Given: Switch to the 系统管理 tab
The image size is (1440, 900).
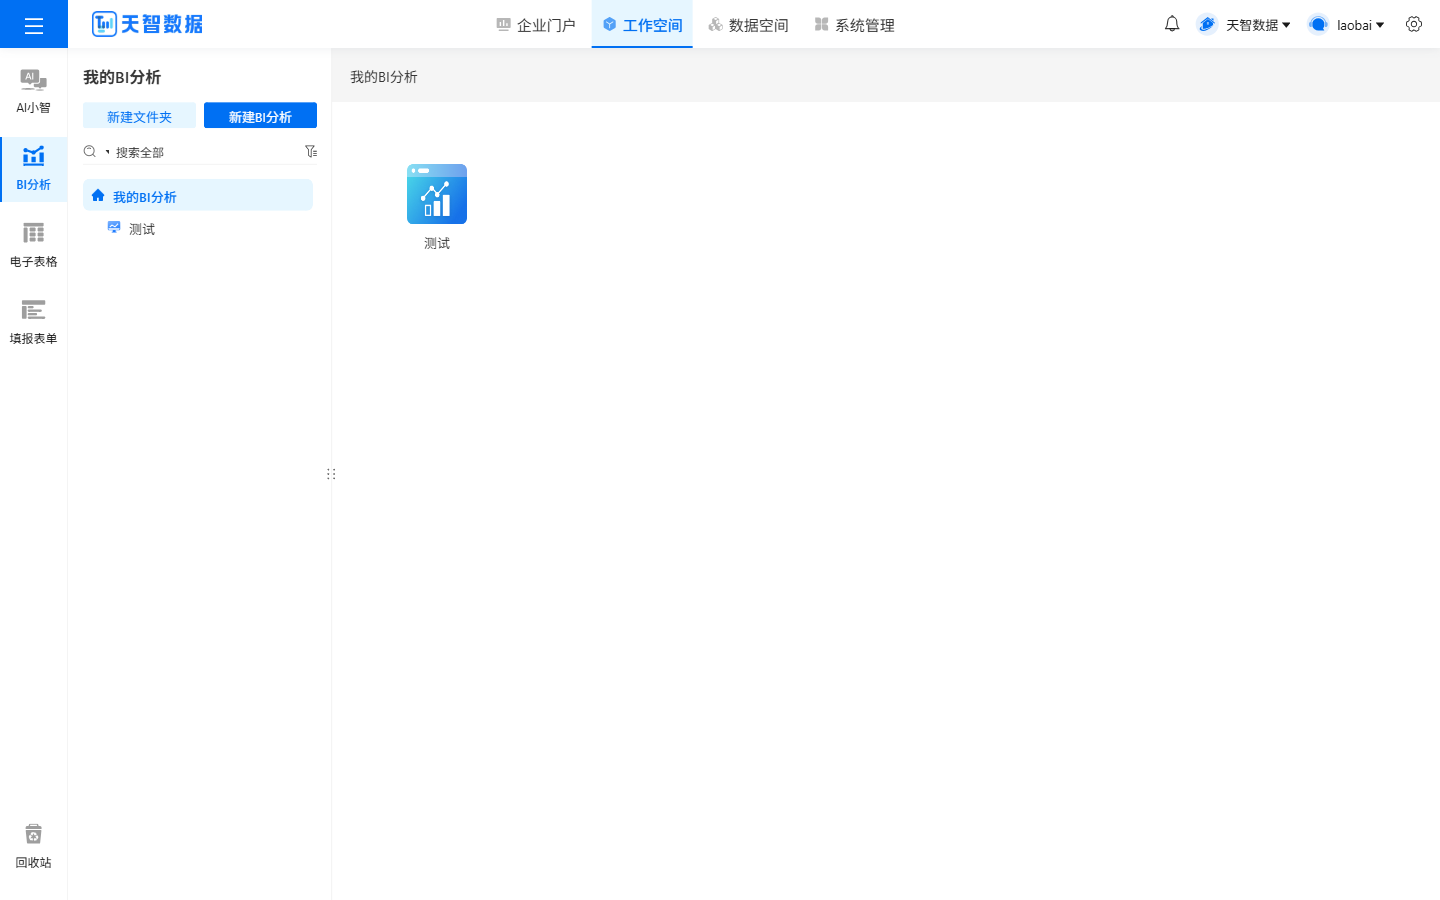Looking at the screenshot, I should pyautogui.click(x=854, y=25).
